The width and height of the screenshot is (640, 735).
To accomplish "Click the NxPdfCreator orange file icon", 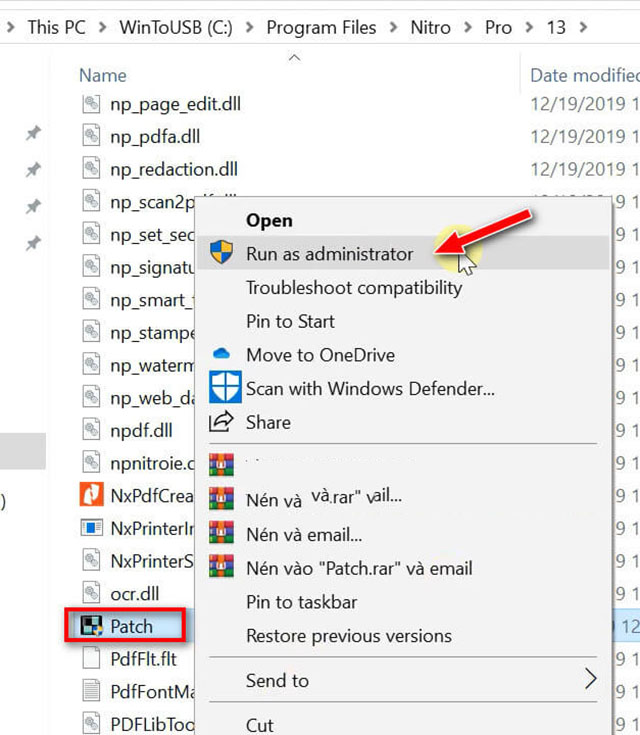I will pos(92,495).
